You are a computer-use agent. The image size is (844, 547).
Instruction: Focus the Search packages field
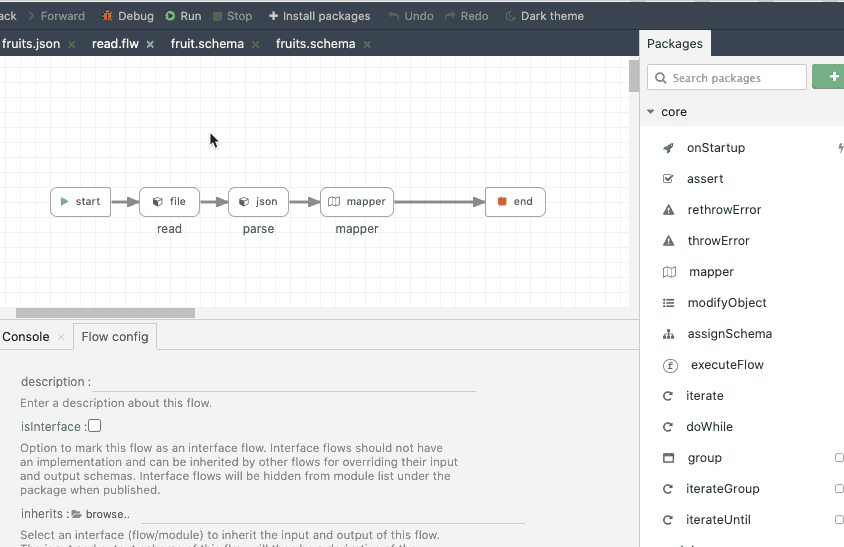coord(727,78)
